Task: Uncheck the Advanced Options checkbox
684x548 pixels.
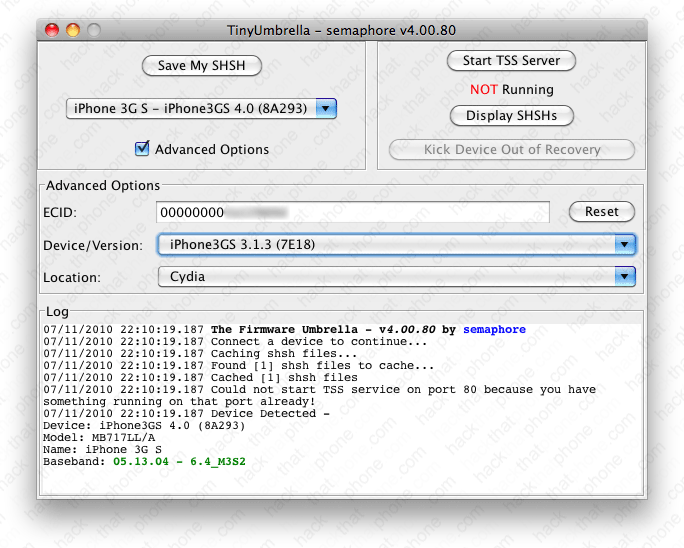Action: tap(142, 149)
